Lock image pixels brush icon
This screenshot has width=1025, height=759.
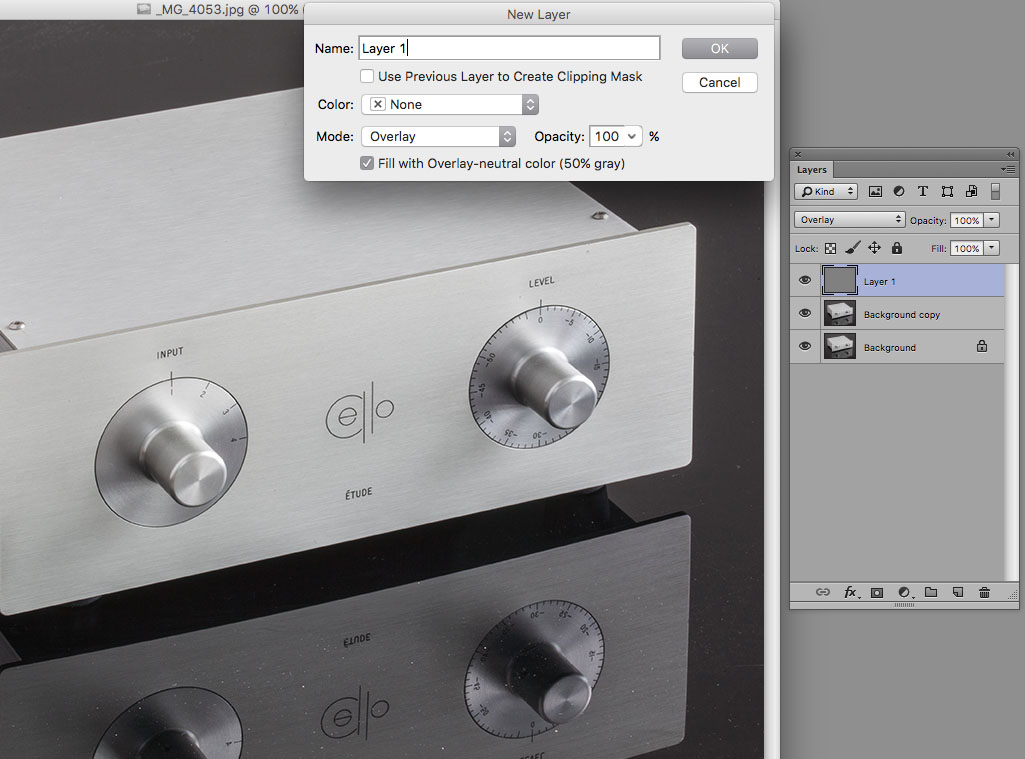852,248
